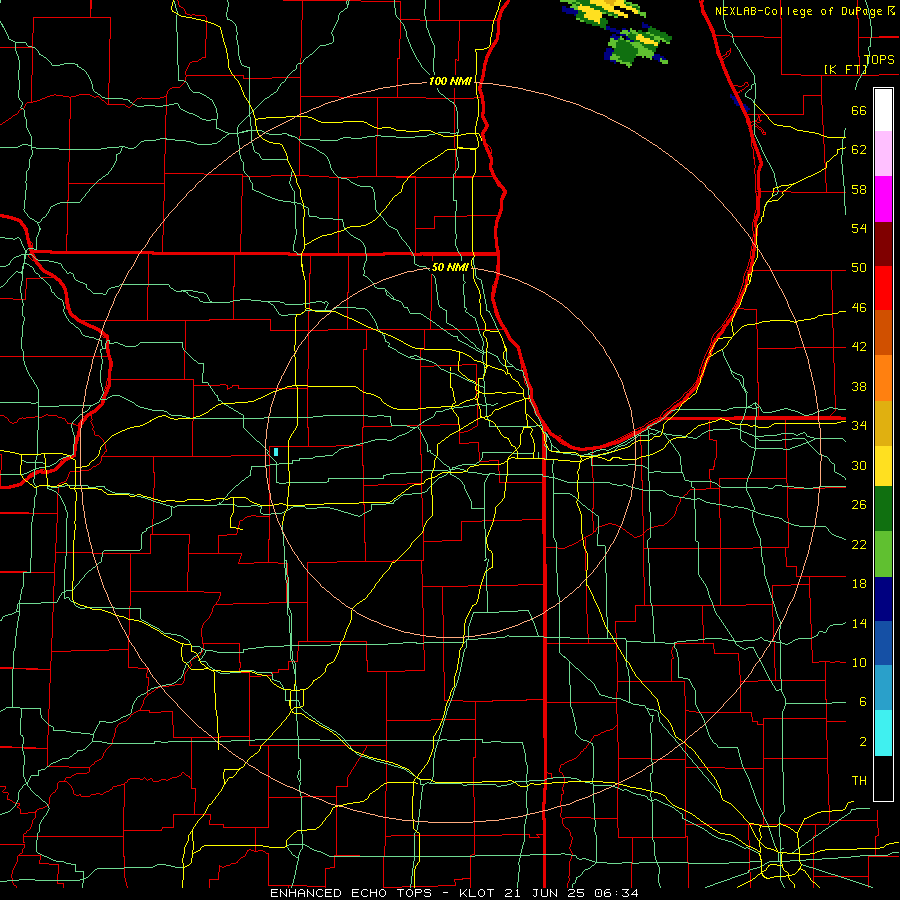
Task: Click the dark orange legend swatch
Action: pos(883,333)
